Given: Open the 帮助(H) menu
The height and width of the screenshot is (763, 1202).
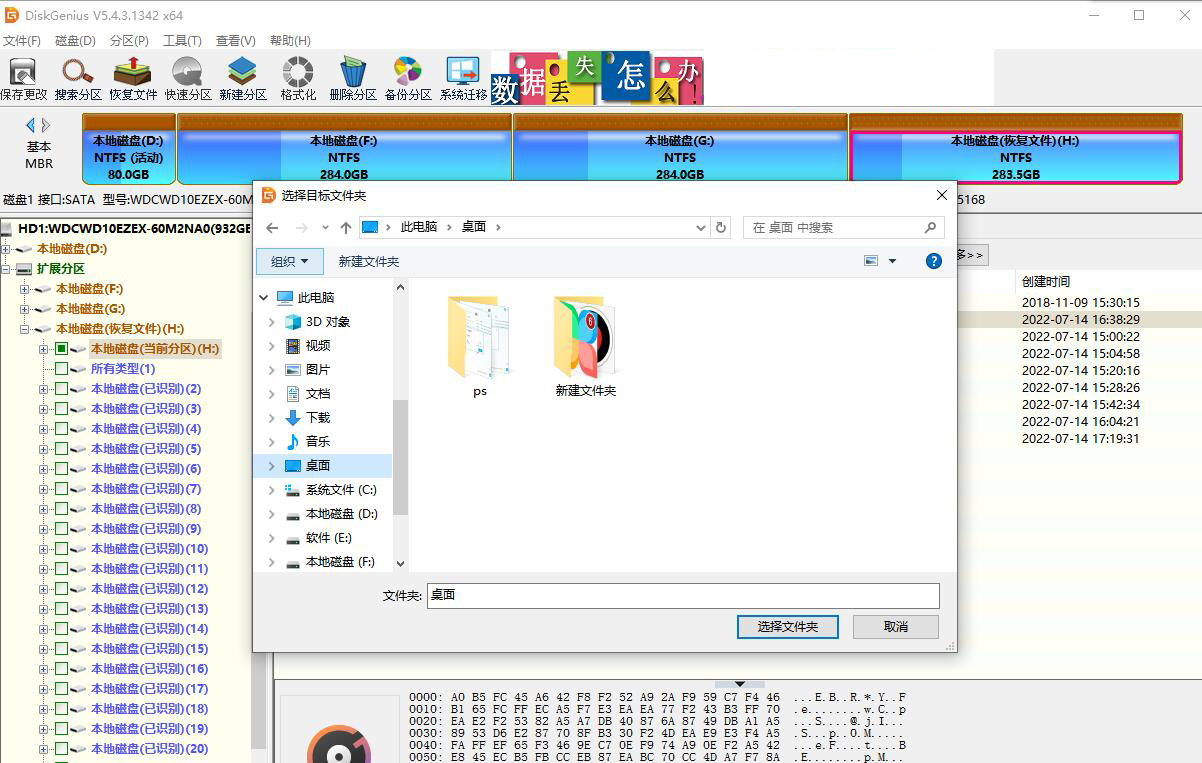Looking at the screenshot, I should click(290, 40).
